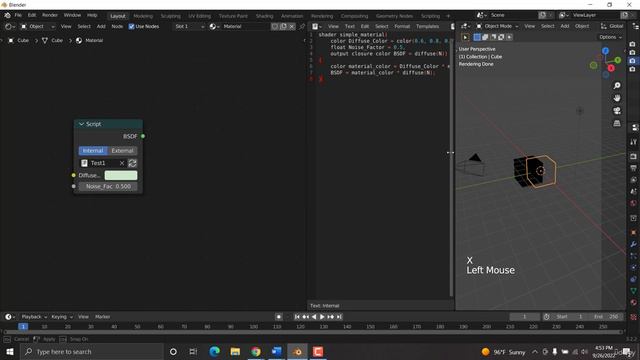Unlink the Material with its X icon
This screenshot has width=640, height=360.
(x=291, y=27)
